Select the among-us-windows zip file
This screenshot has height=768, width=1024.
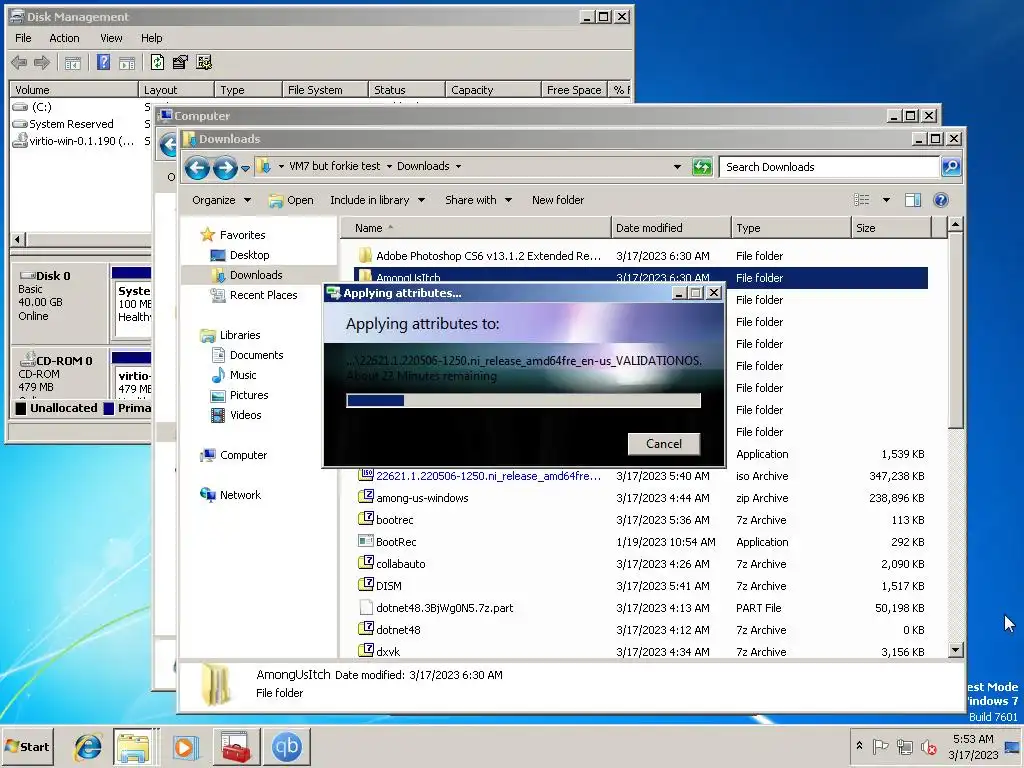point(640,498)
